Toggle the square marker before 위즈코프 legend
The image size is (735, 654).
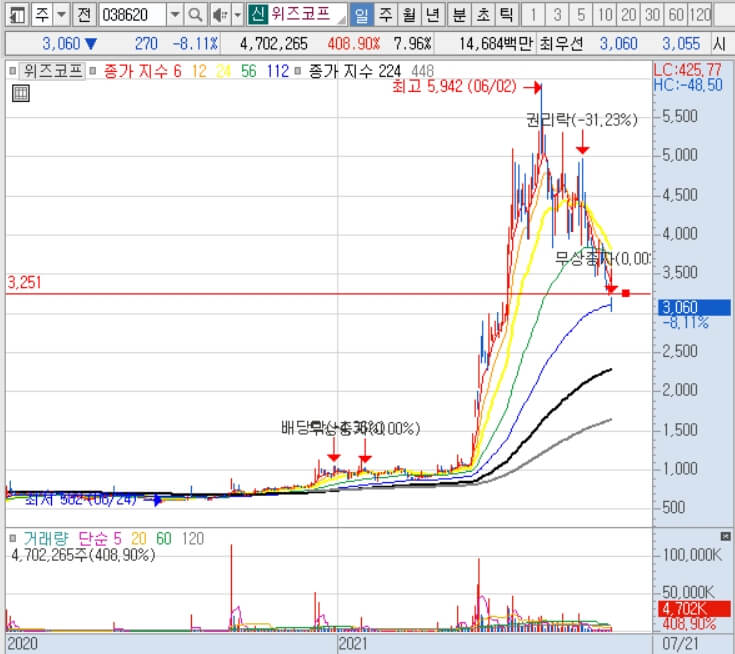point(13,71)
